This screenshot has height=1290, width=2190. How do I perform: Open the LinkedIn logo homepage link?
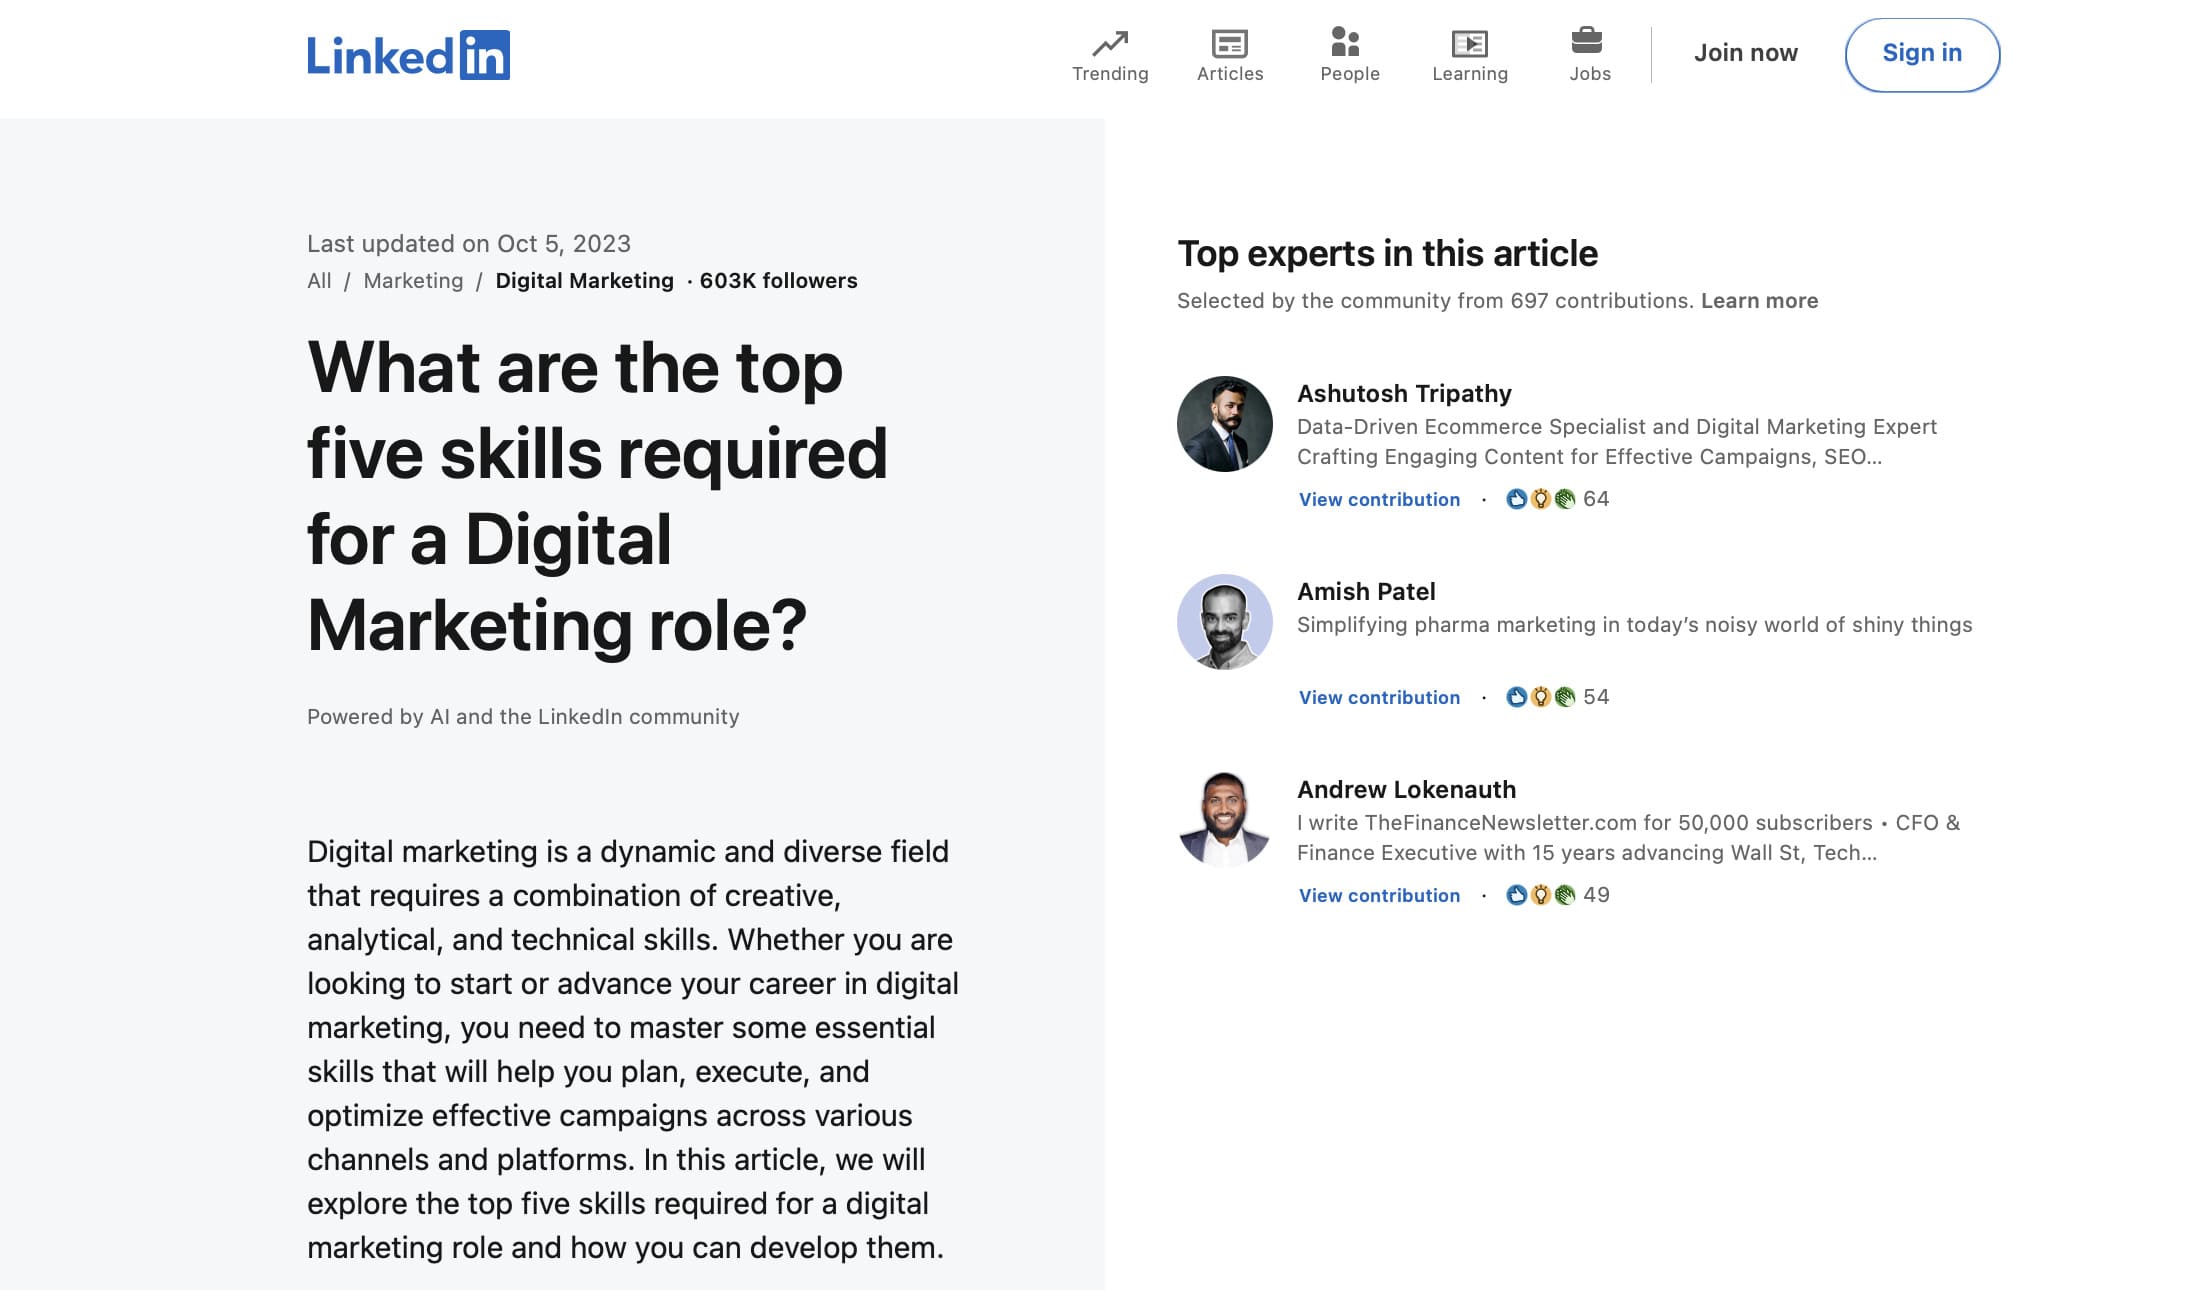(408, 55)
